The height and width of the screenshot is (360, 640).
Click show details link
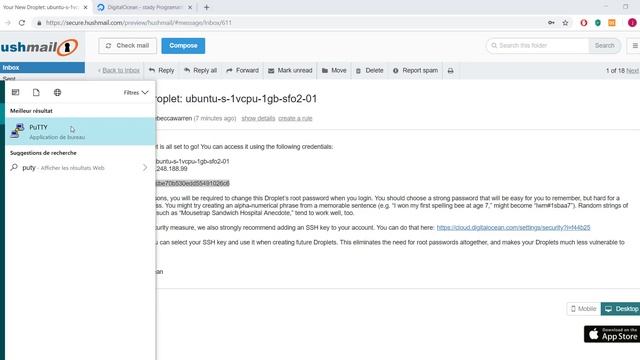click(x=258, y=118)
